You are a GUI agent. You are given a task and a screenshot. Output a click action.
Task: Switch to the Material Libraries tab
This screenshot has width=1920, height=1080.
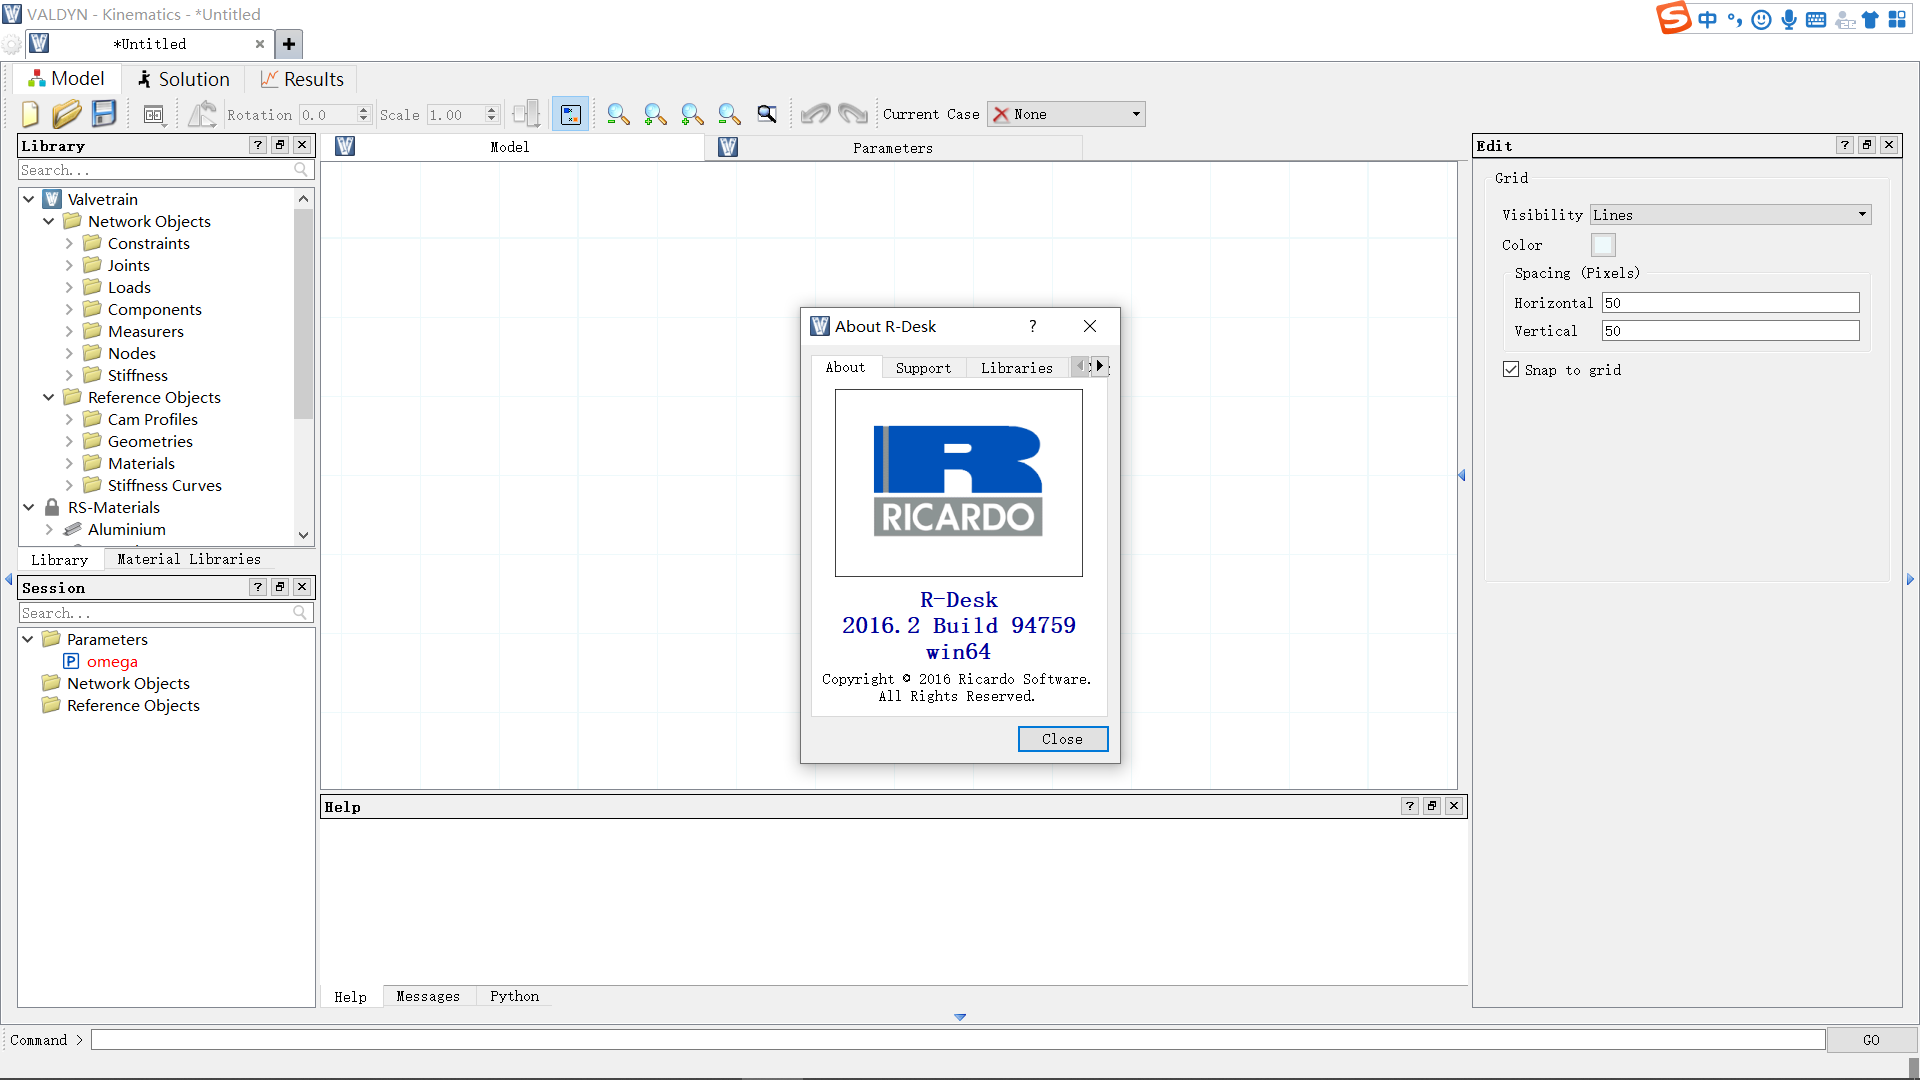point(189,559)
